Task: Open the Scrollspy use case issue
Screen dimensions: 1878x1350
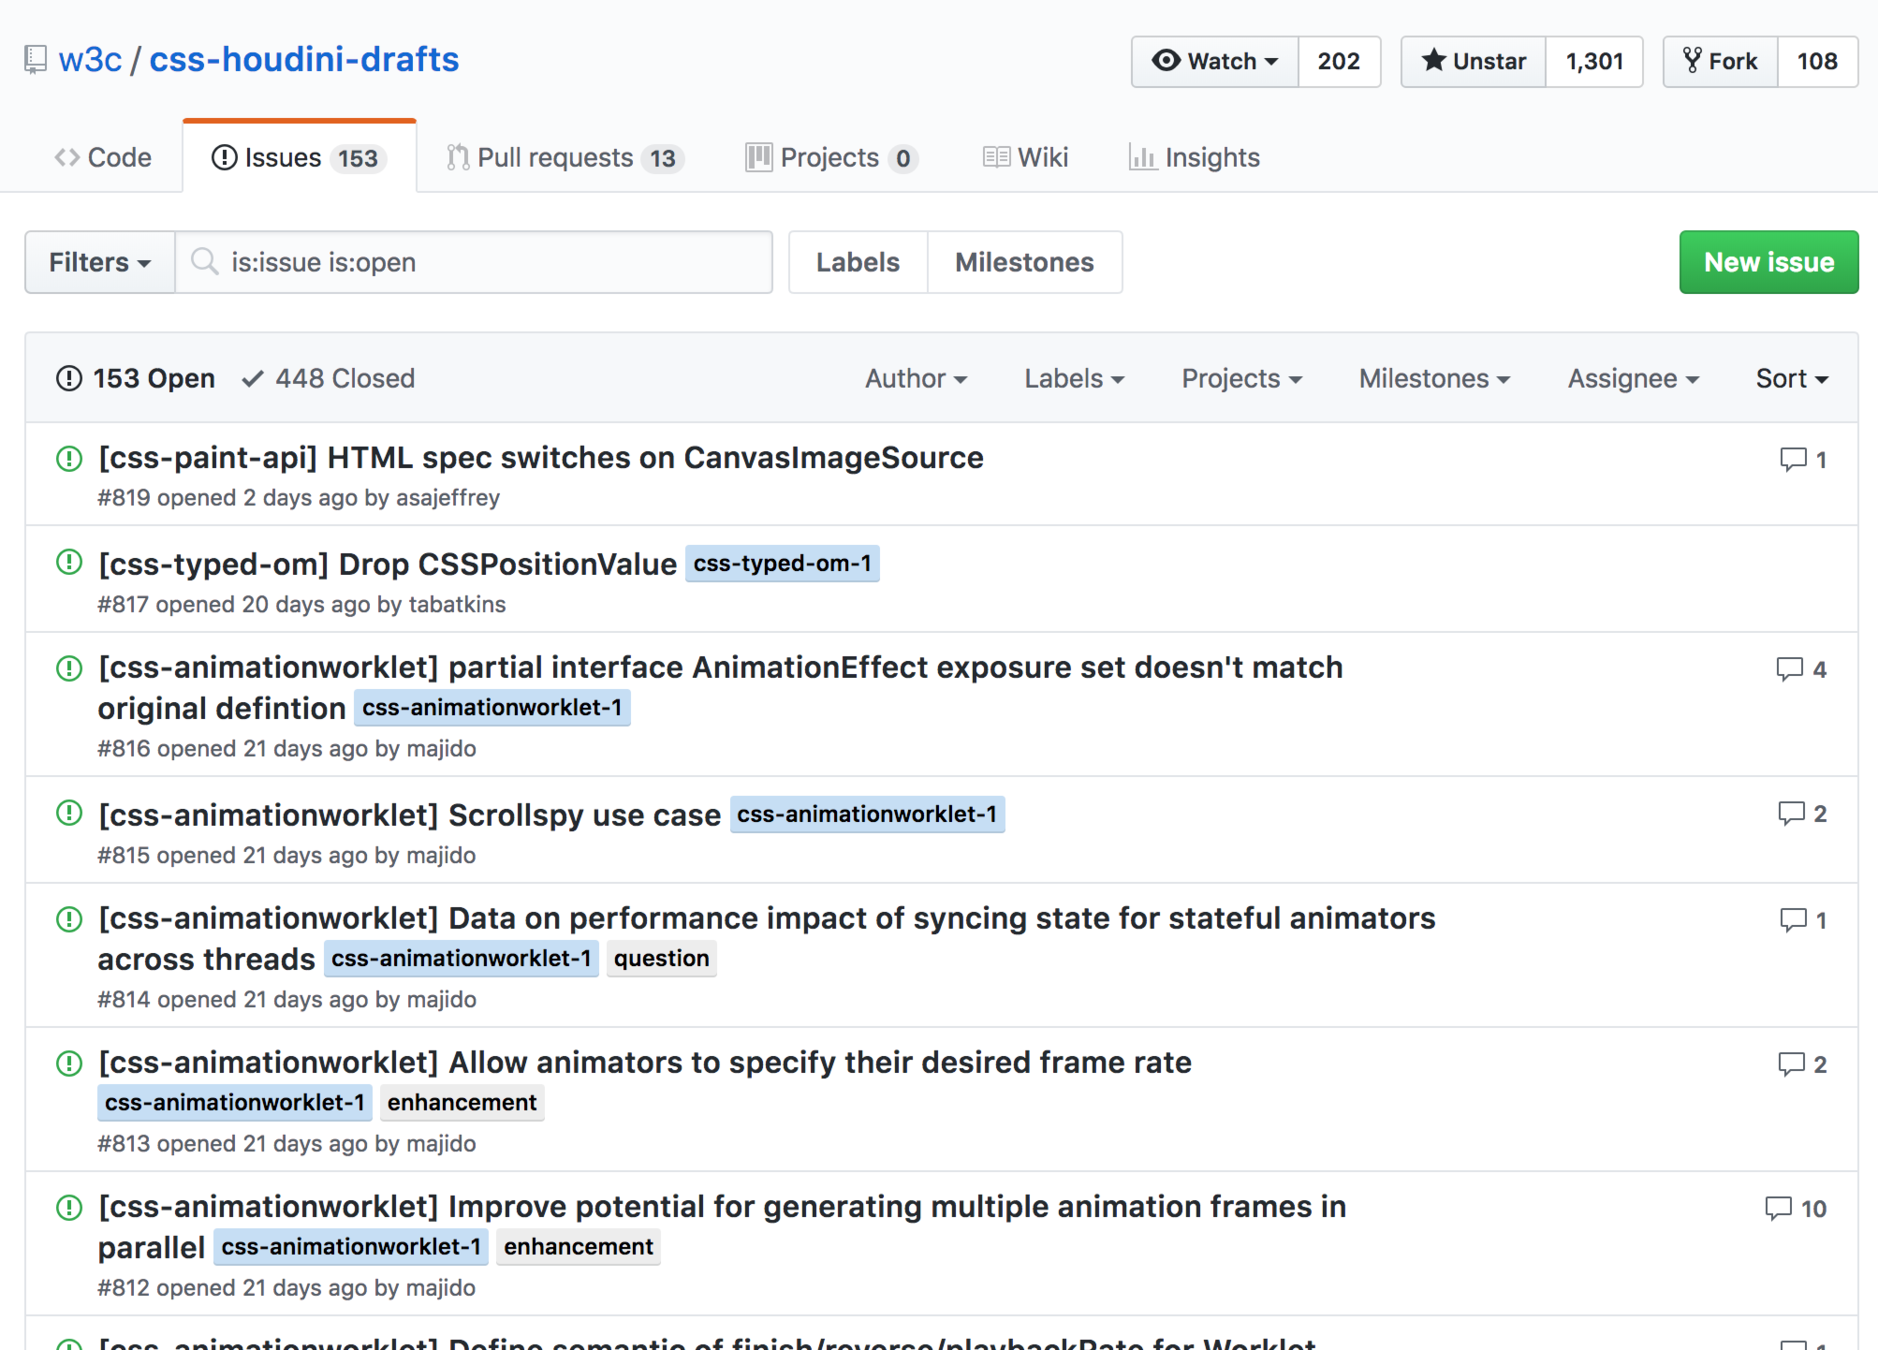Action: pos(410,814)
